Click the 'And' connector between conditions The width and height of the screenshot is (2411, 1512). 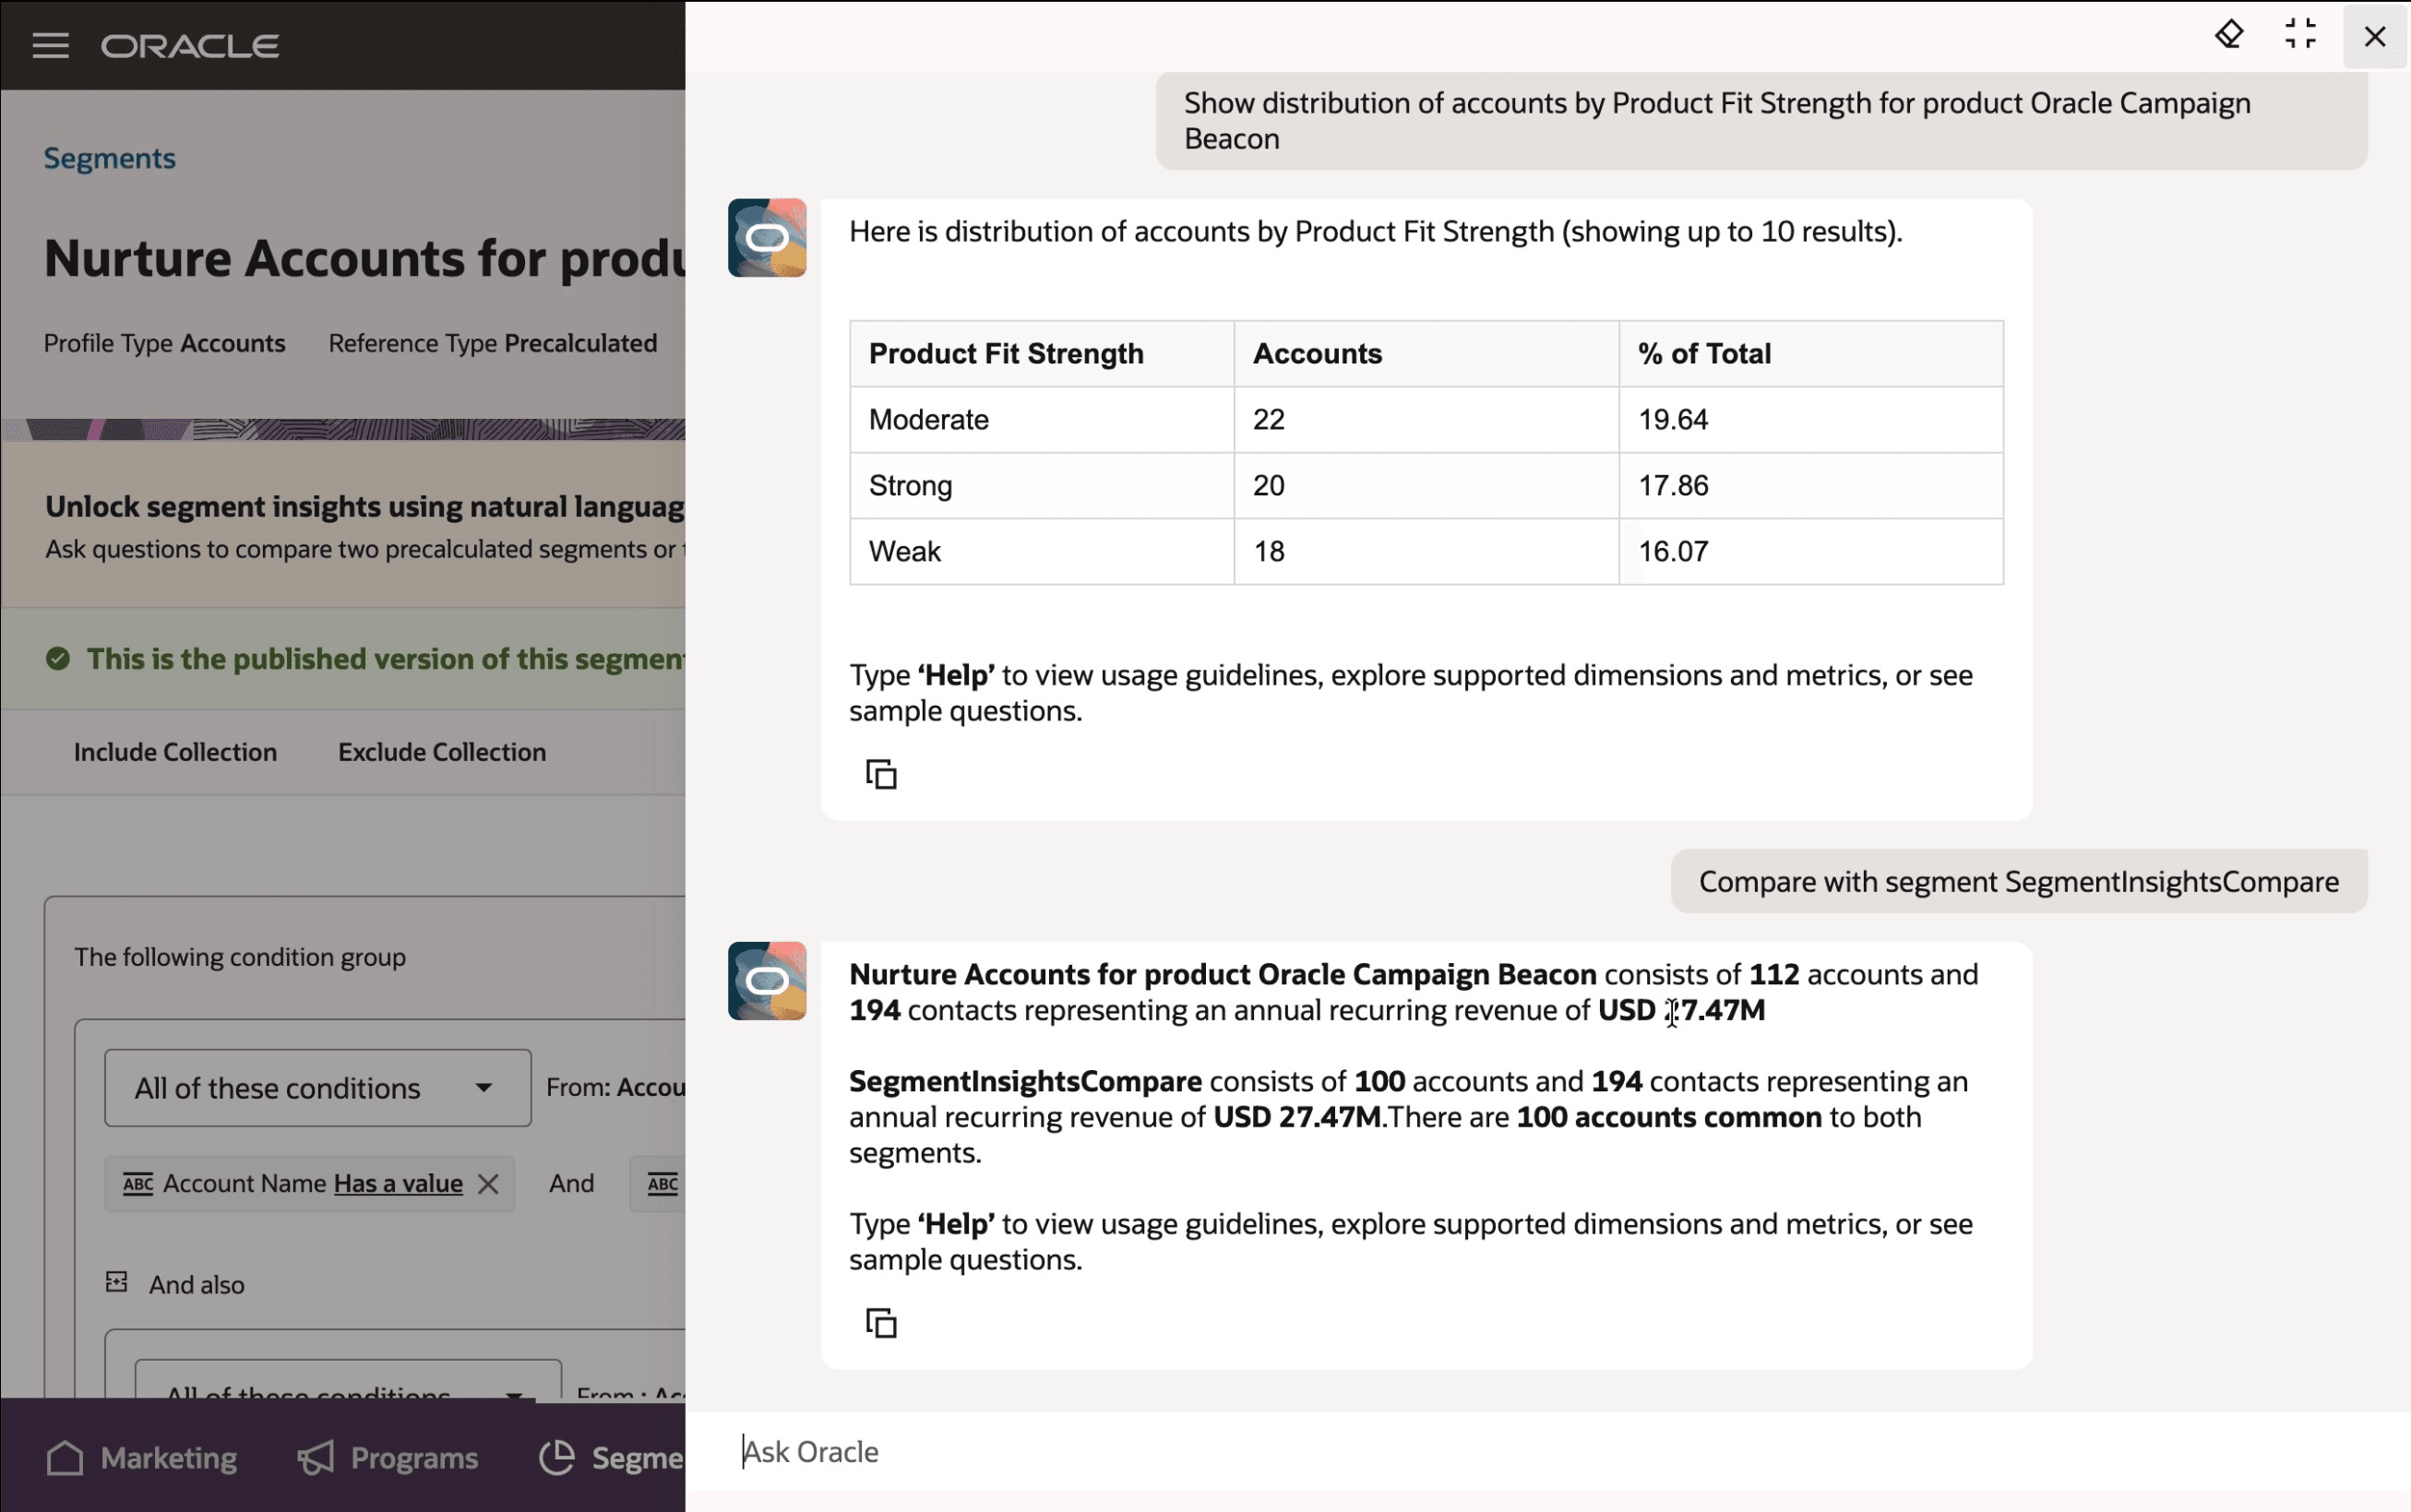(x=572, y=1184)
